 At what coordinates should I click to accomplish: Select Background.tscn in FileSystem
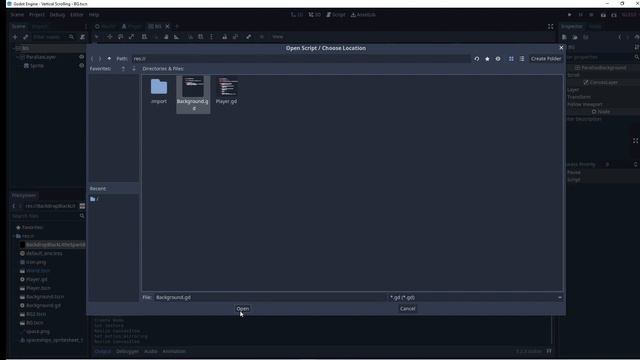[x=45, y=297]
